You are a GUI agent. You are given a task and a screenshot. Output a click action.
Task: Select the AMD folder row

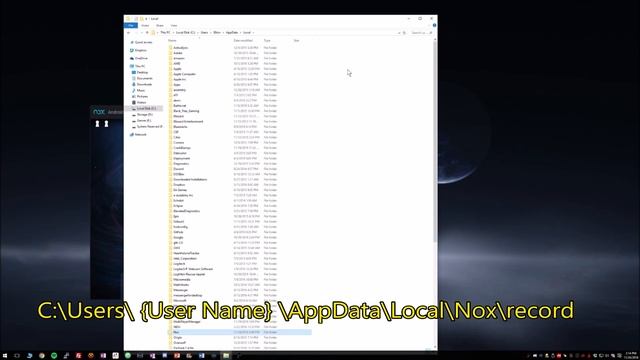[240, 64]
